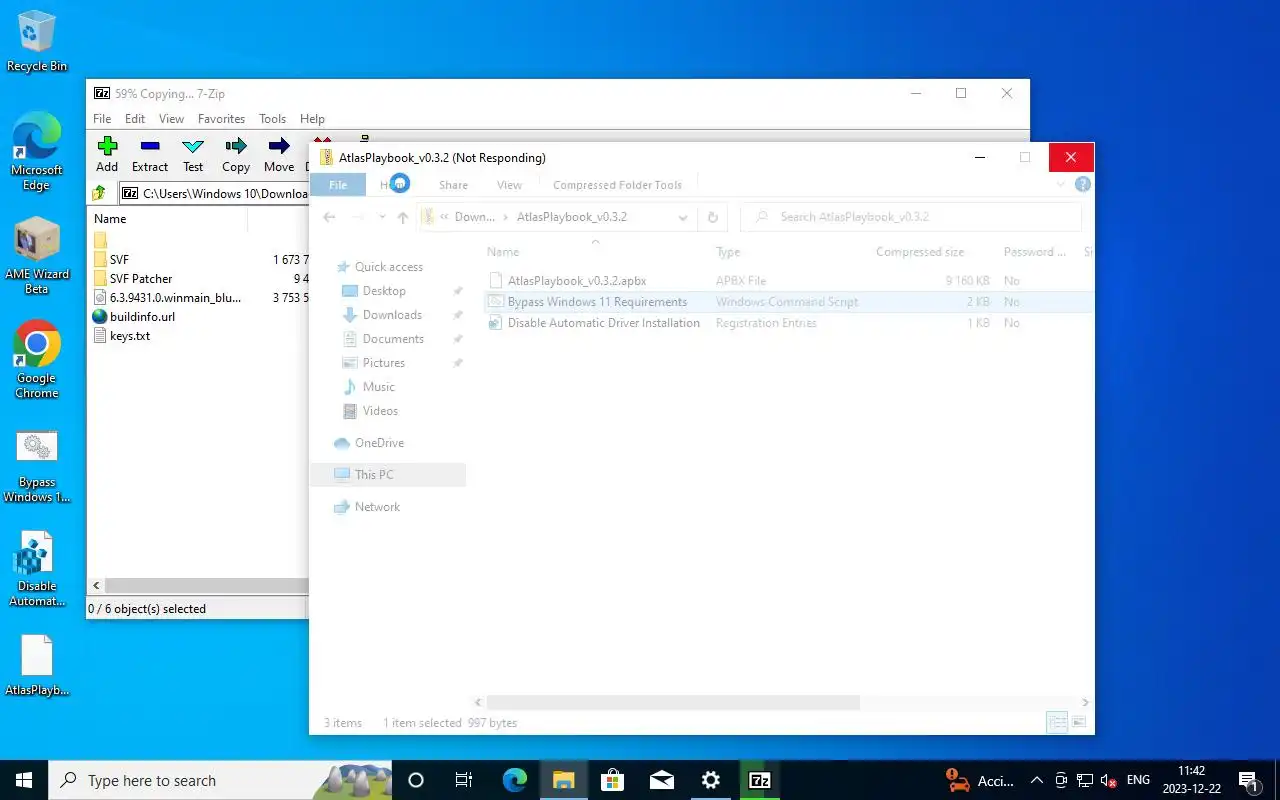Open Desktop in the navigation pane
This screenshot has height=800, width=1280.
(384, 291)
